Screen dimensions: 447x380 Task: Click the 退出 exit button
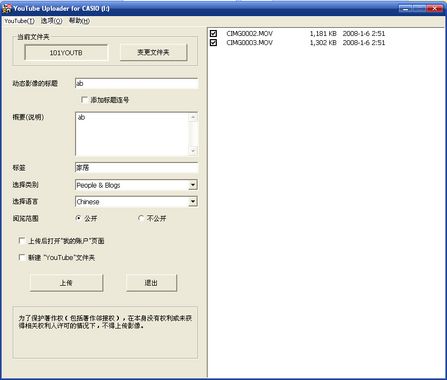(x=151, y=283)
